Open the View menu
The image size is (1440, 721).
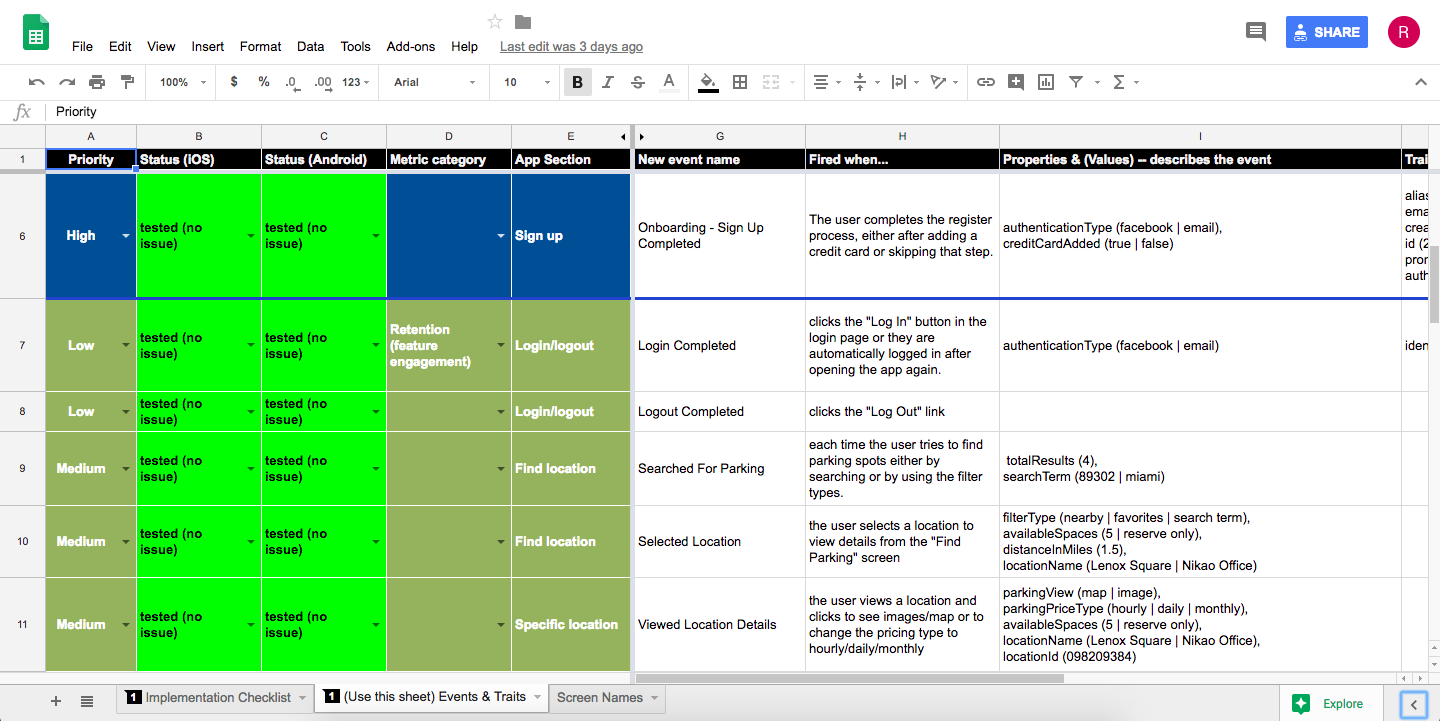(x=161, y=46)
